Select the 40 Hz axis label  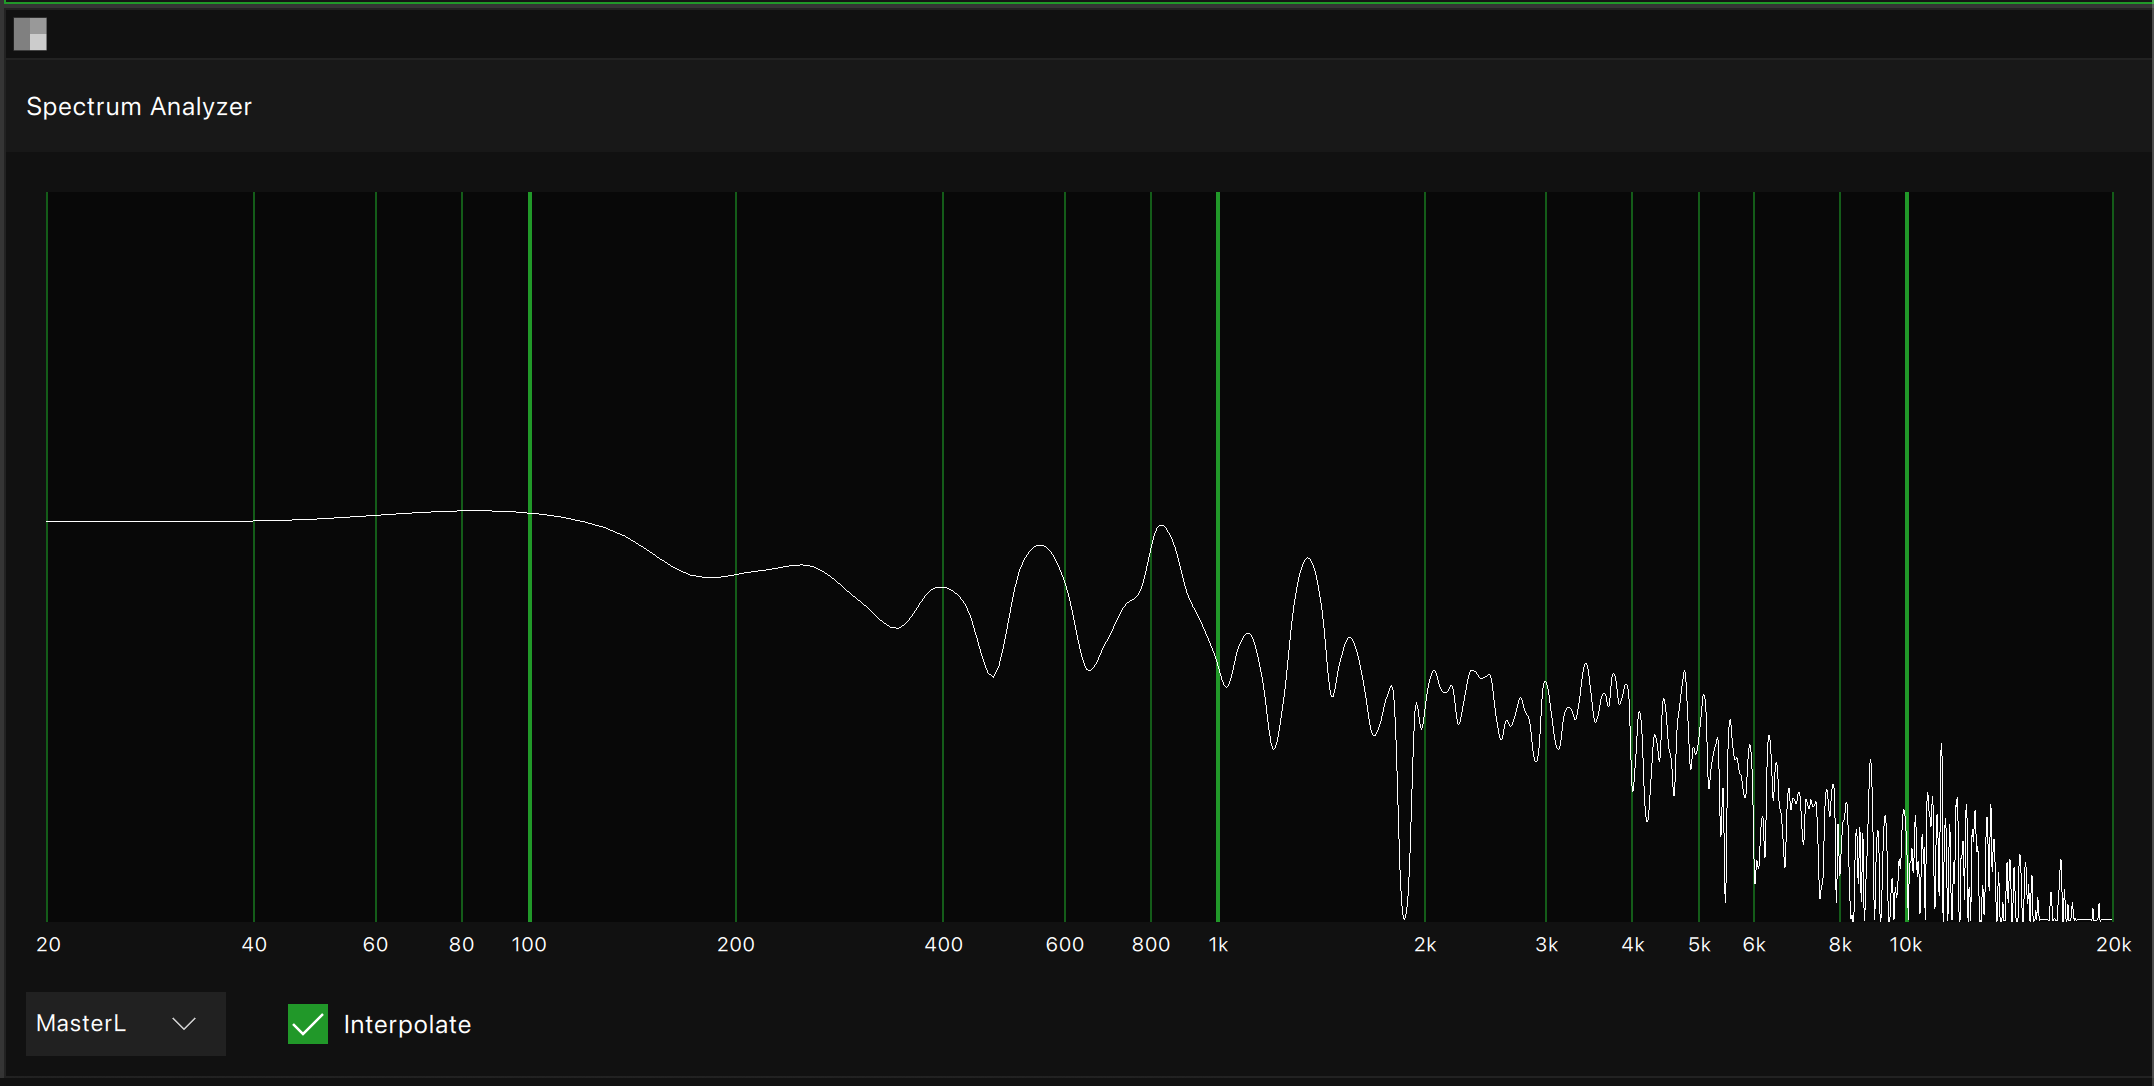tap(255, 943)
